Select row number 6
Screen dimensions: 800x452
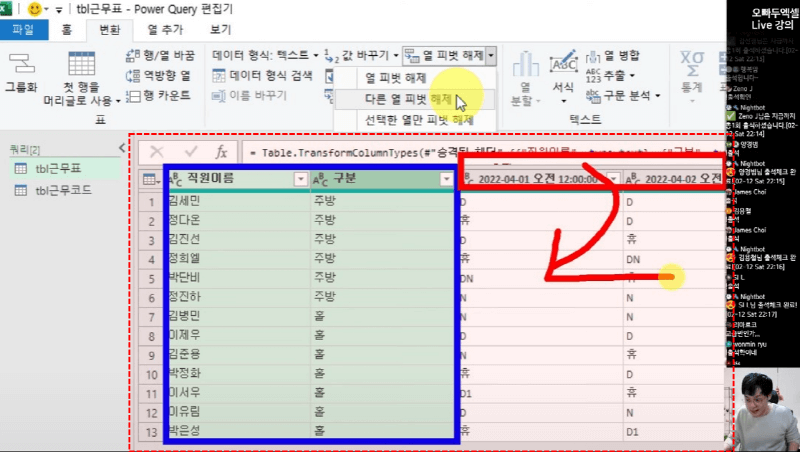[x=152, y=298]
